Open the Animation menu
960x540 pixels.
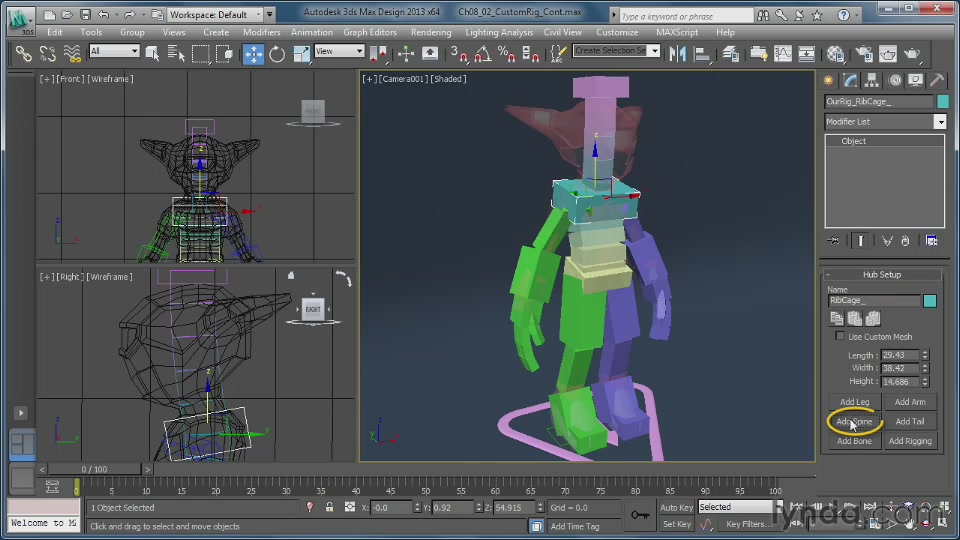(312, 32)
